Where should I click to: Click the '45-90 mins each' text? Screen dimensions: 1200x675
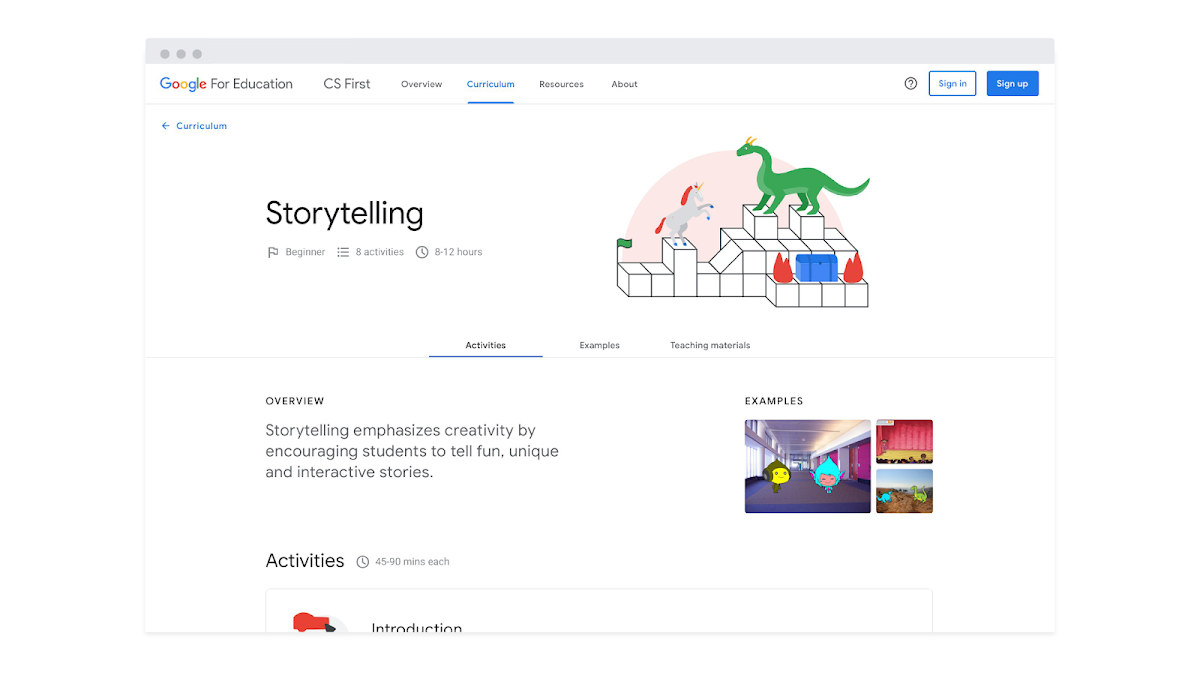[412, 562]
